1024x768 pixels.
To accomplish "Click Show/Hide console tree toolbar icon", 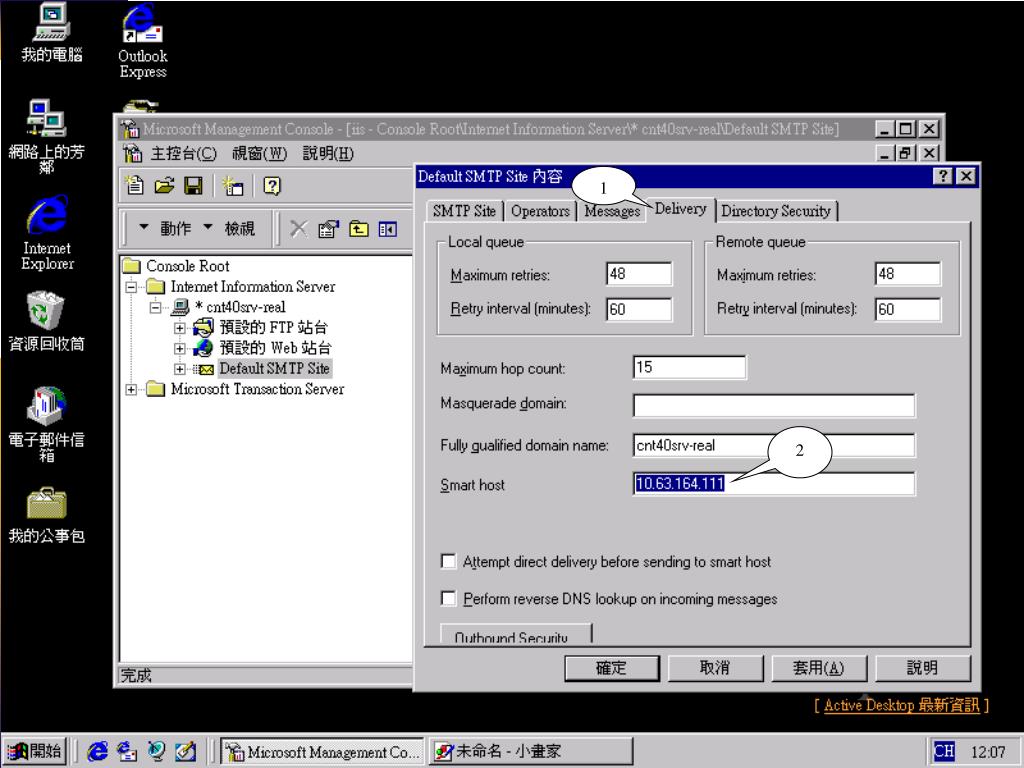I will click(387, 229).
